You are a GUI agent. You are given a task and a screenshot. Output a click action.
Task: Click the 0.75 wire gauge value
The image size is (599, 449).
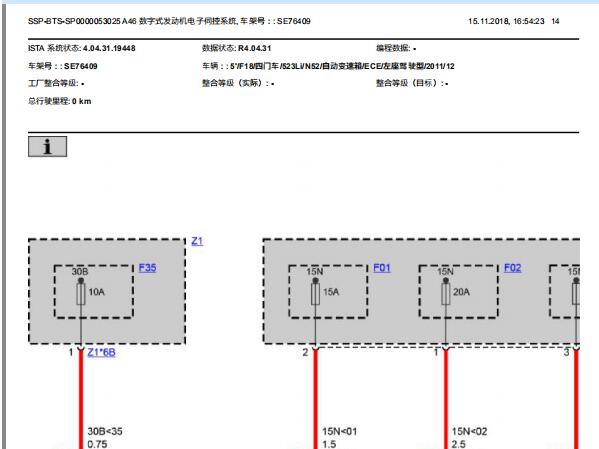(97, 444)
